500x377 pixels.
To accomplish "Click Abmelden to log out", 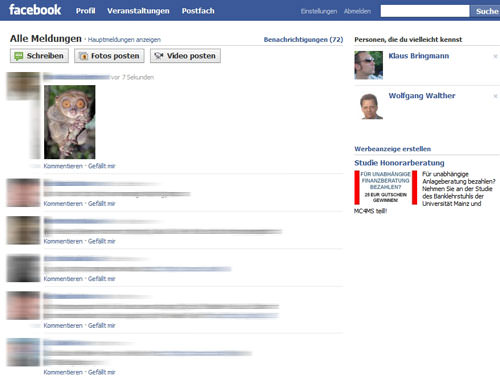I will click(357, 11).
